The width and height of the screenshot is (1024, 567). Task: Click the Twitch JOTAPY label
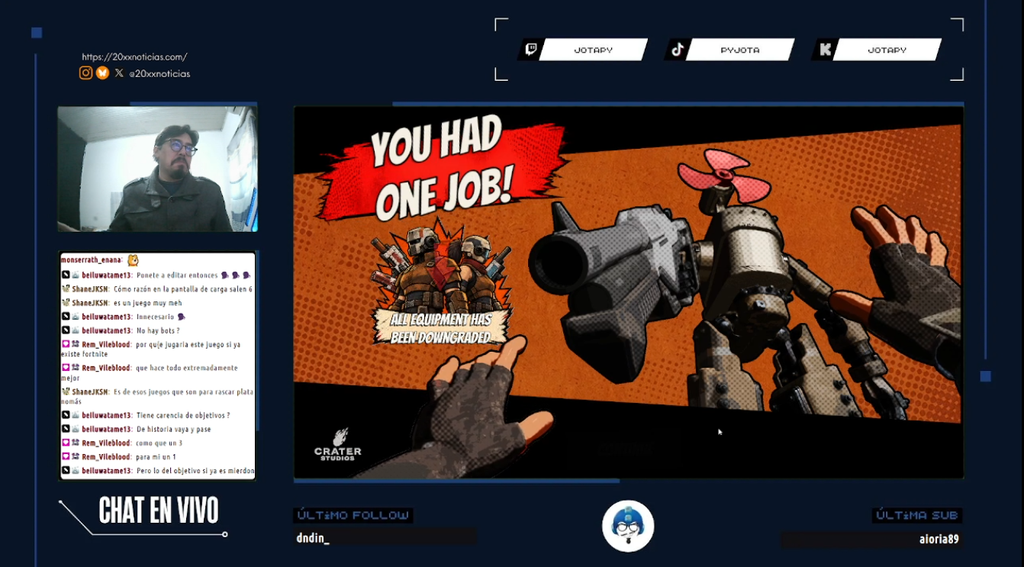pos(593,50)
